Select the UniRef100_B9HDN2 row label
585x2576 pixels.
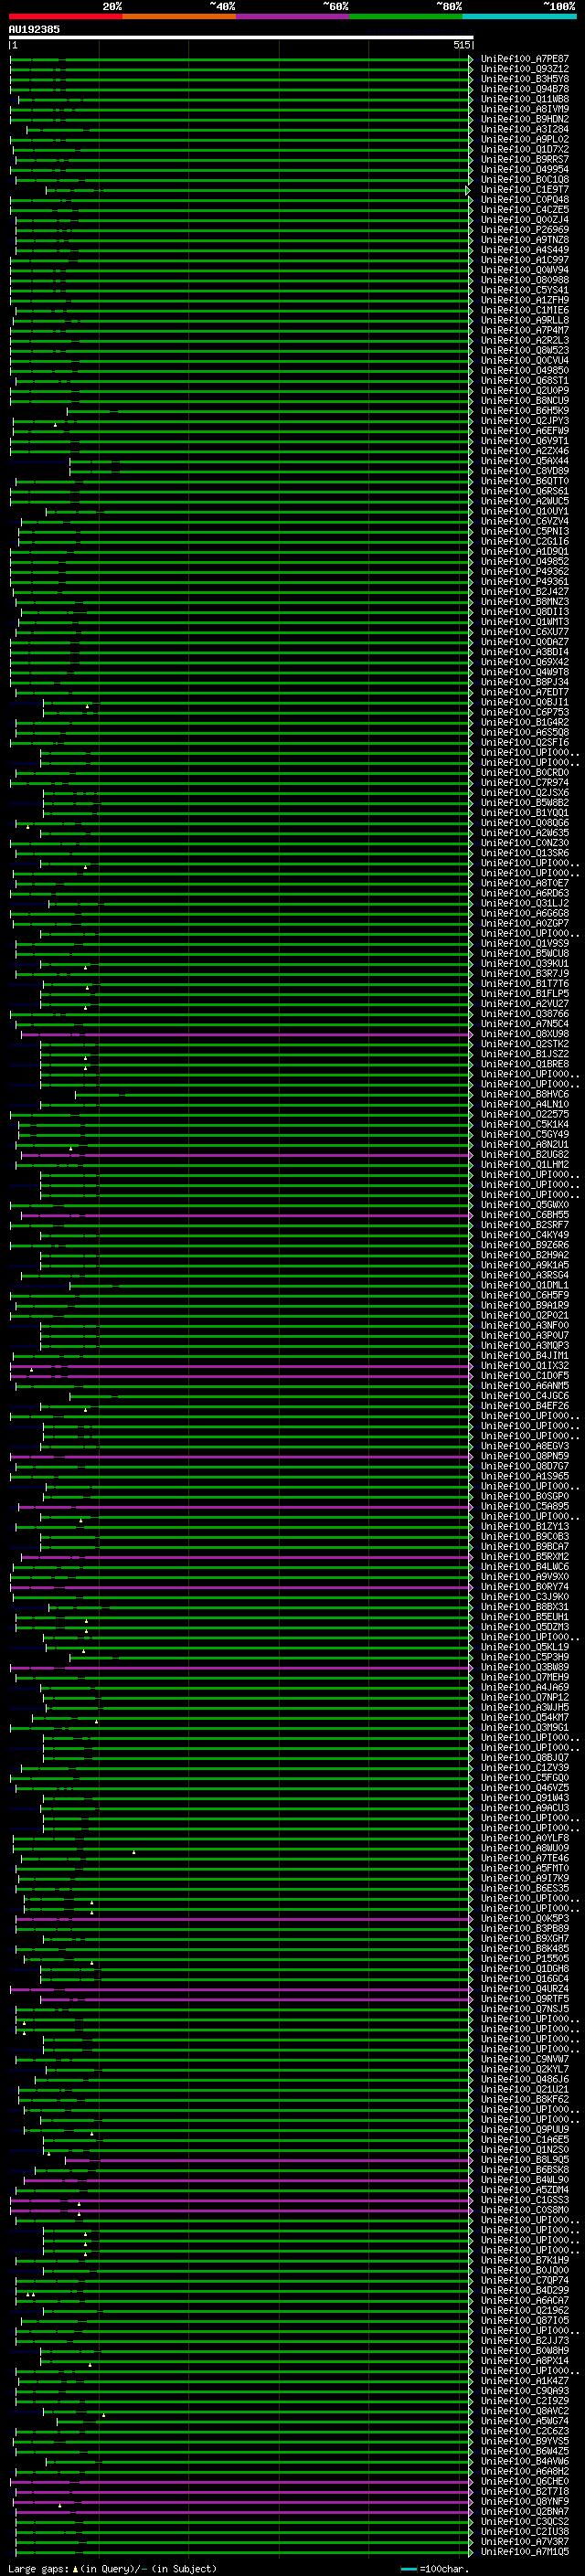[x=525, y=119]
